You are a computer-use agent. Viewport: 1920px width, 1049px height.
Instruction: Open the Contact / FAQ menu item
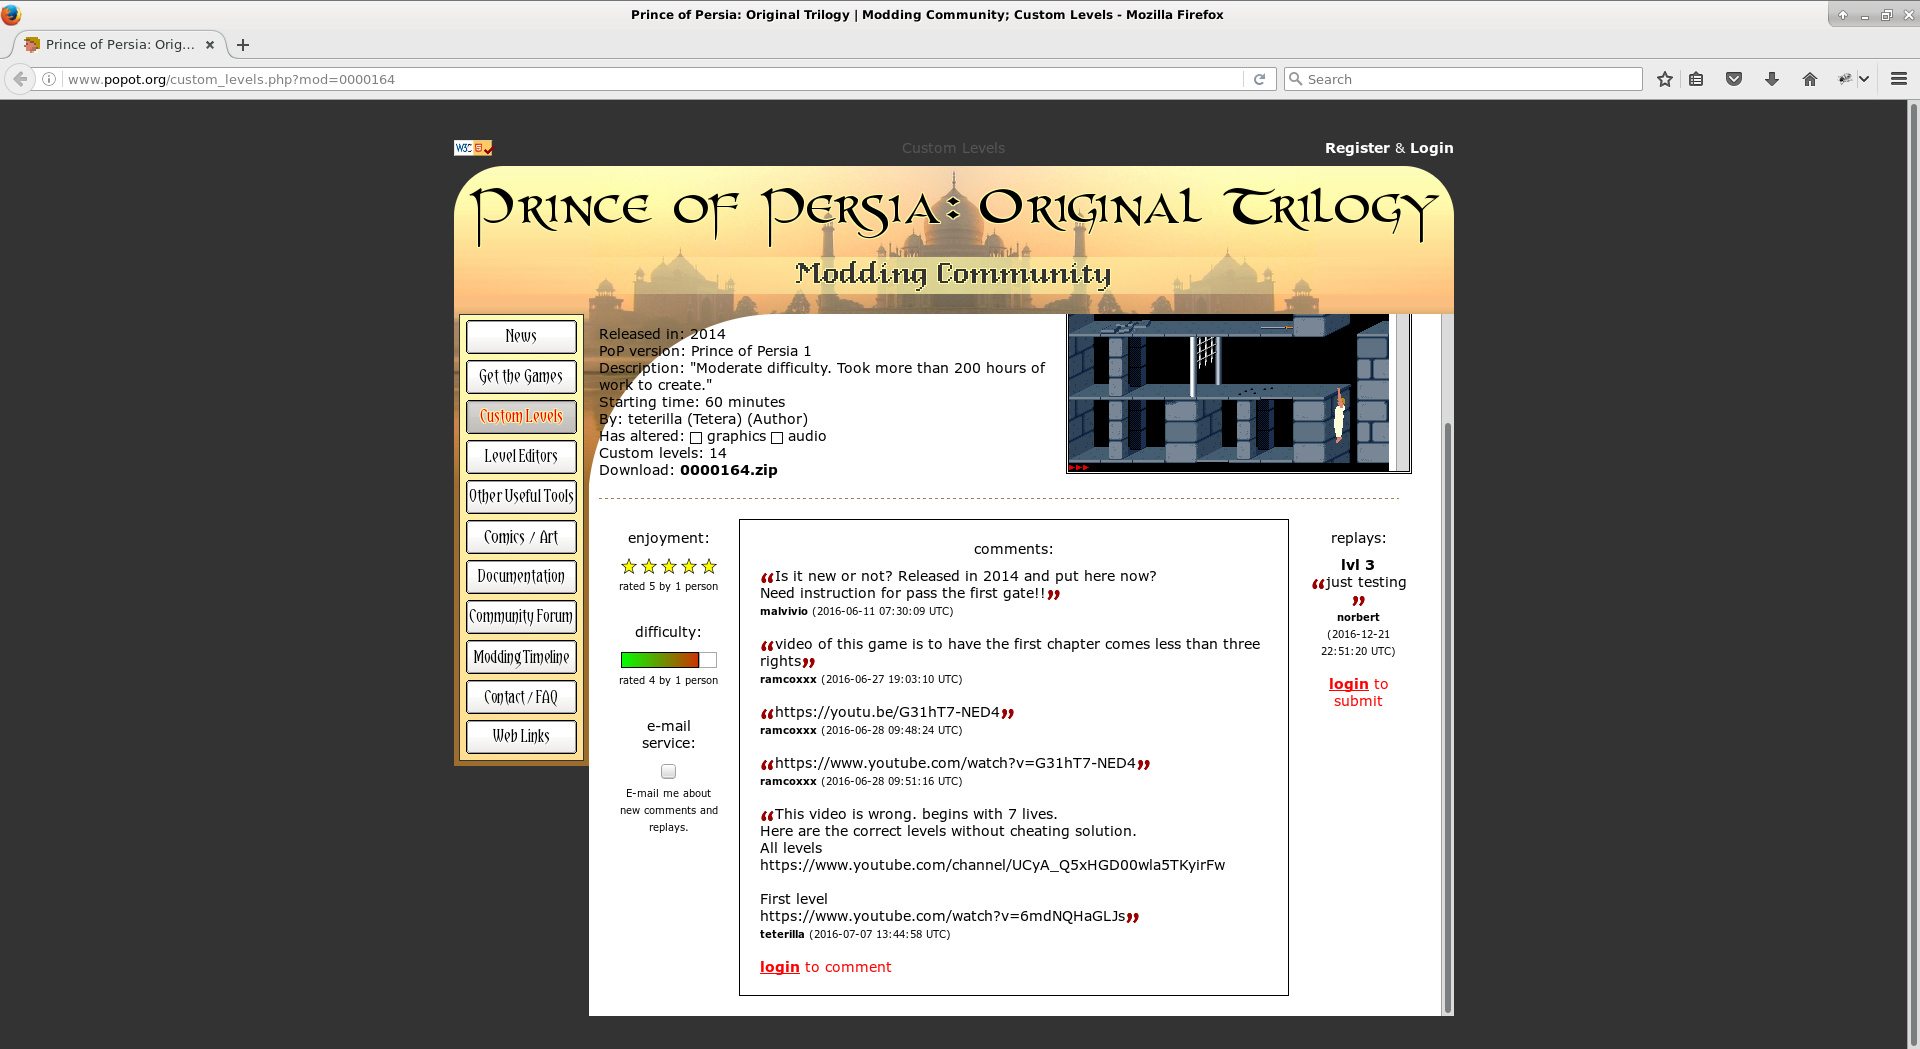click(x=521, y=697)
